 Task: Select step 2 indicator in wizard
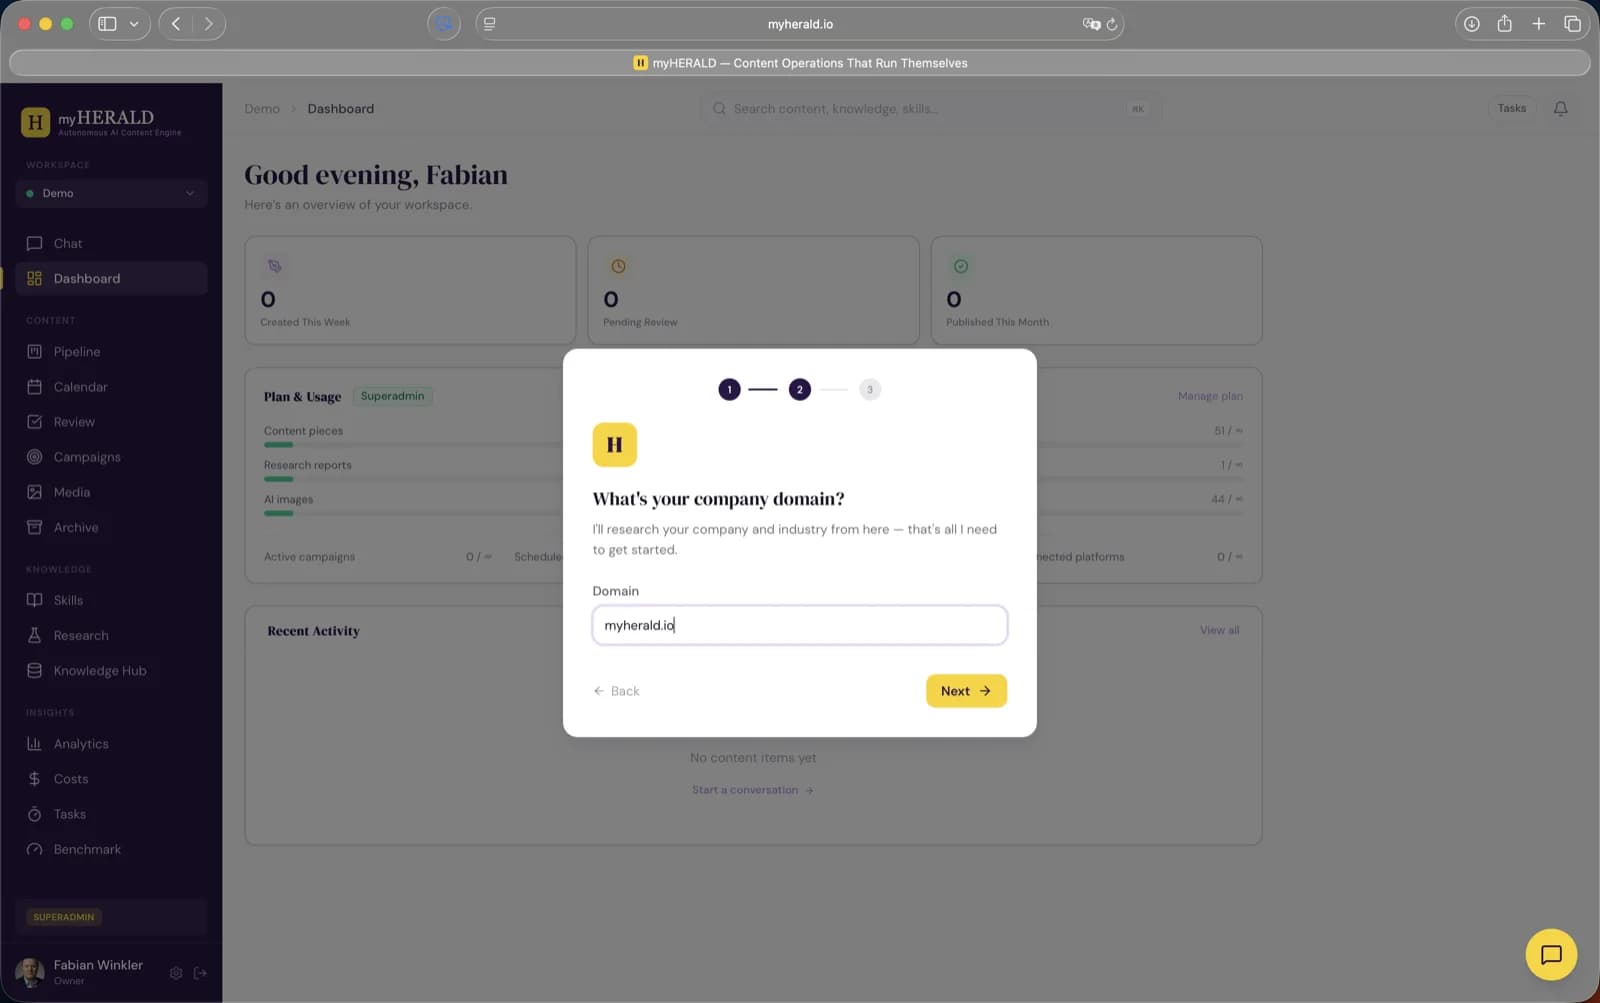click(x=800, y=389)
